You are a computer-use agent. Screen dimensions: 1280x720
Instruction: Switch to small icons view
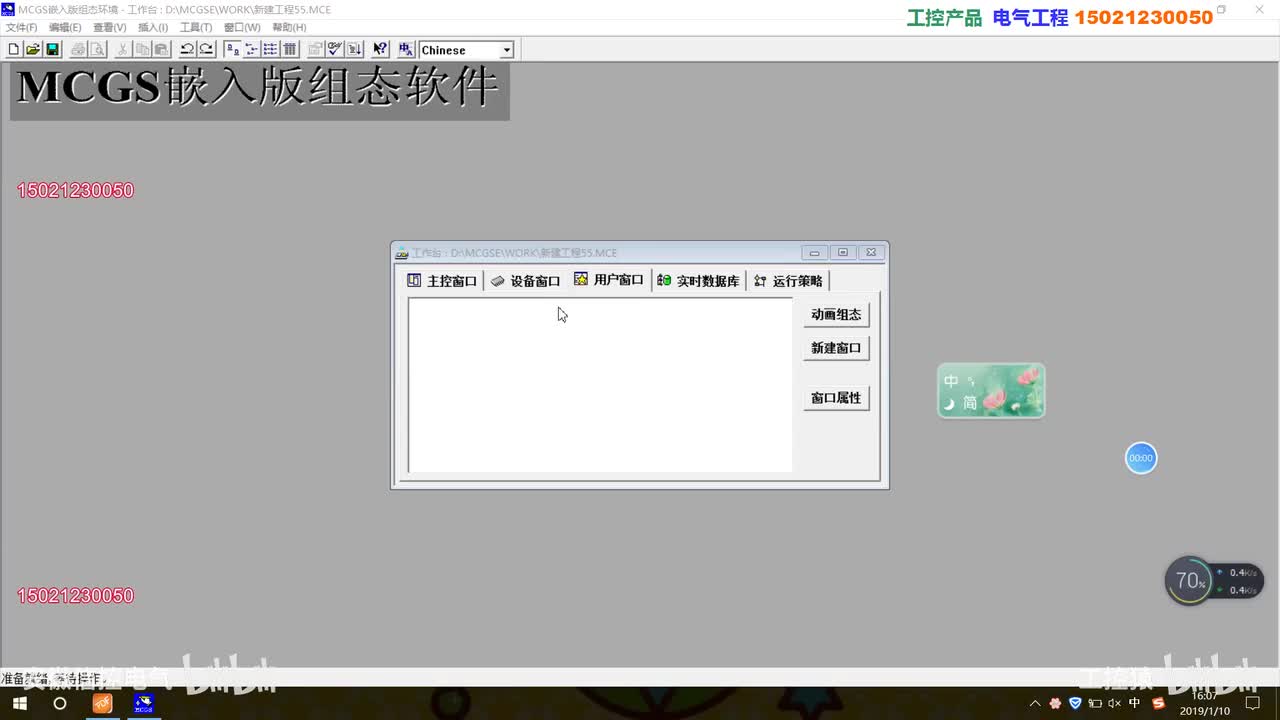click(x=251, y=49)
